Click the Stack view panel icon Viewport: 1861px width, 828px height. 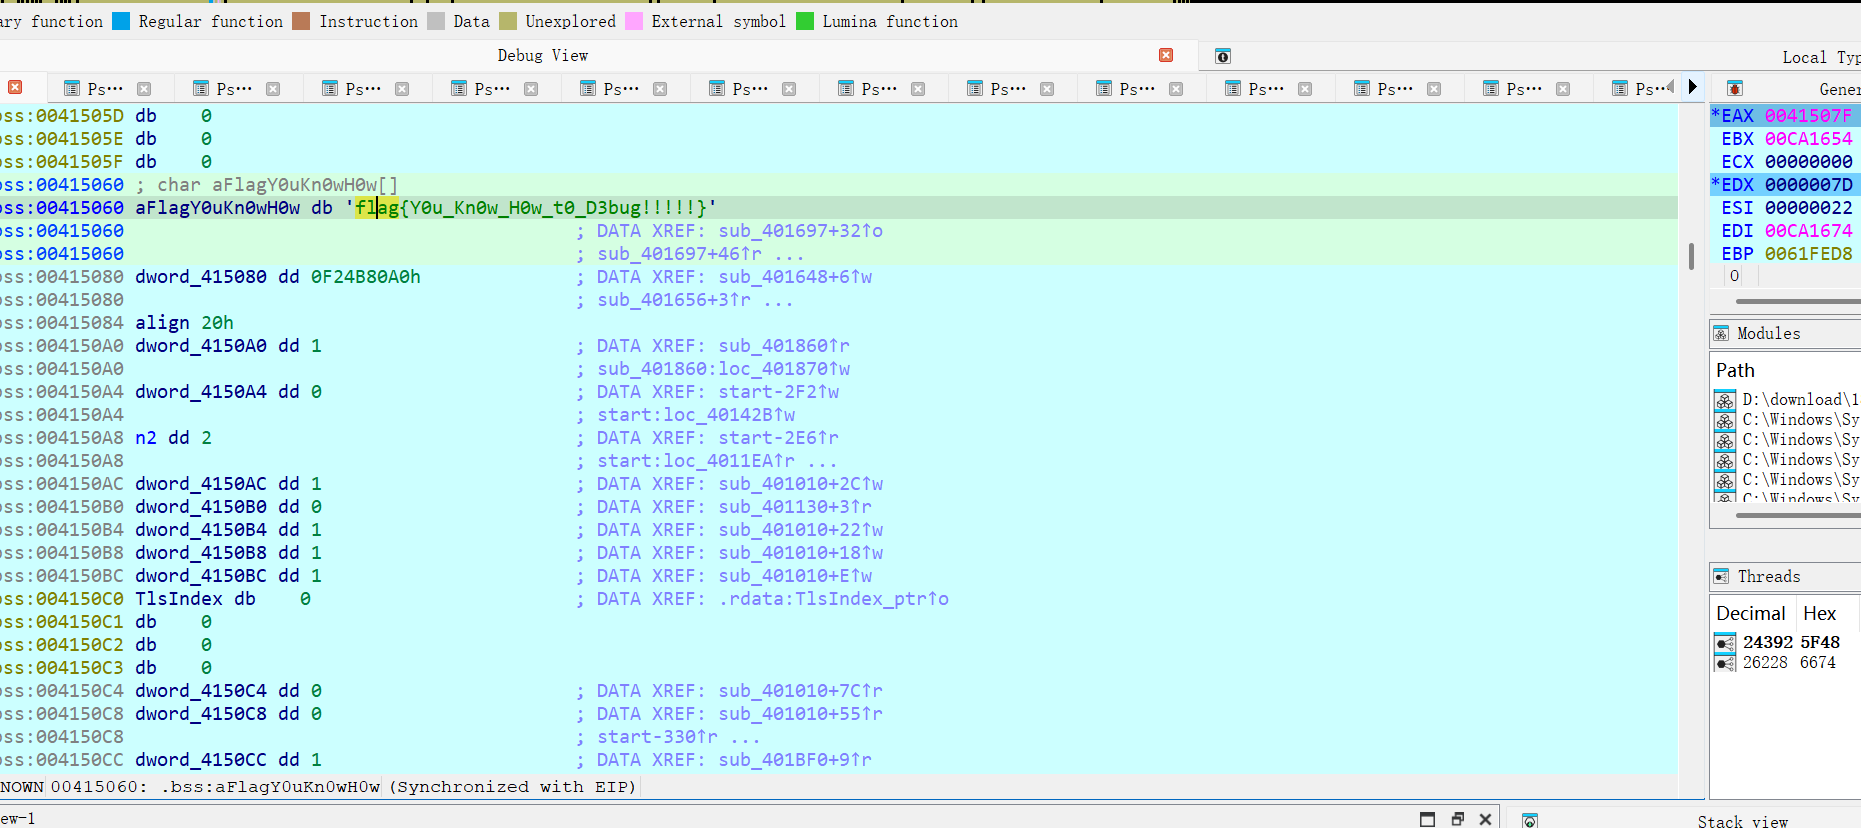click(1530, 821)
